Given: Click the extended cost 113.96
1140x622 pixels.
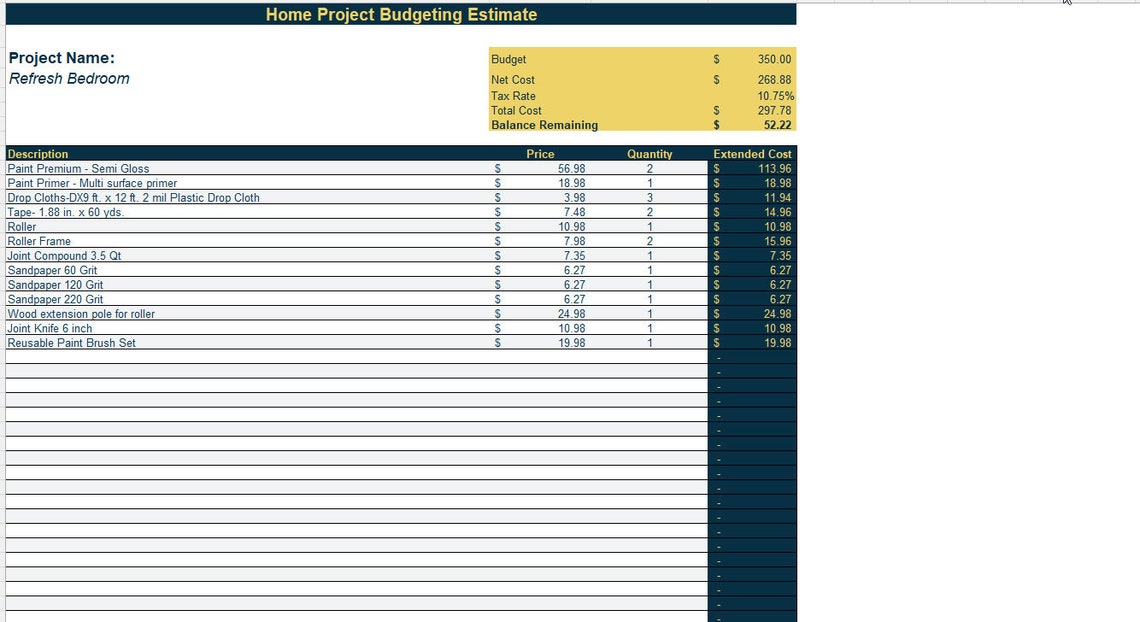Looking at the screenshot, I should click(x=775, y=169).
